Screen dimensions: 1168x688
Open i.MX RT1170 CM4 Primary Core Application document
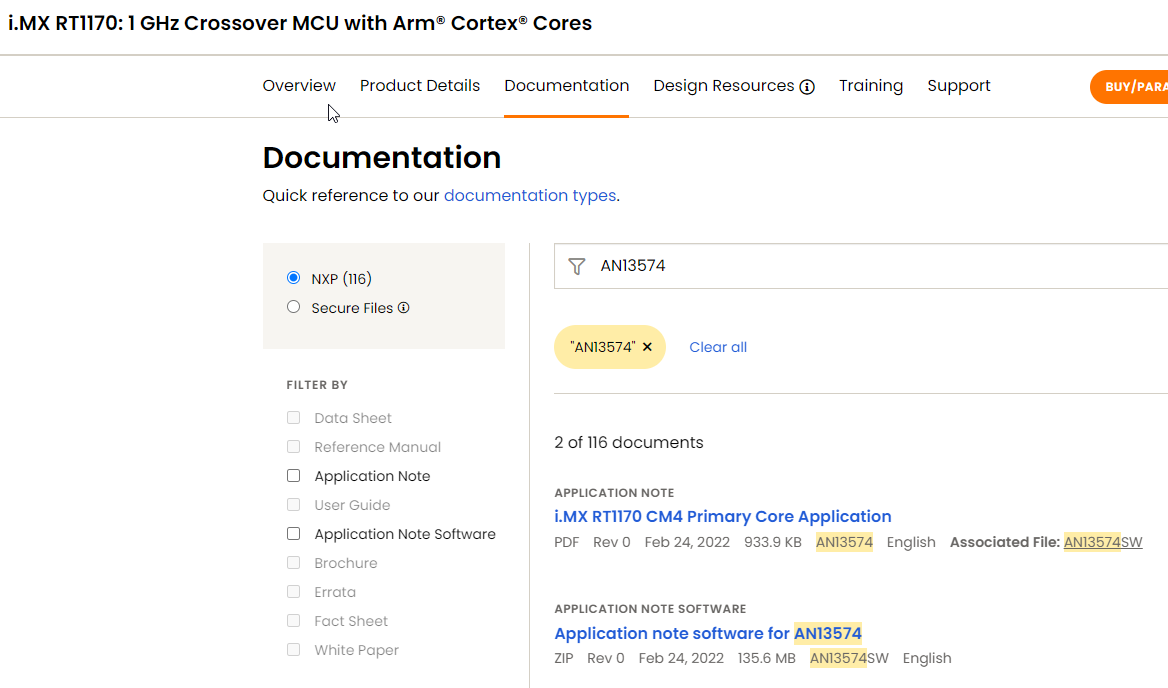[x=723, y=516]
